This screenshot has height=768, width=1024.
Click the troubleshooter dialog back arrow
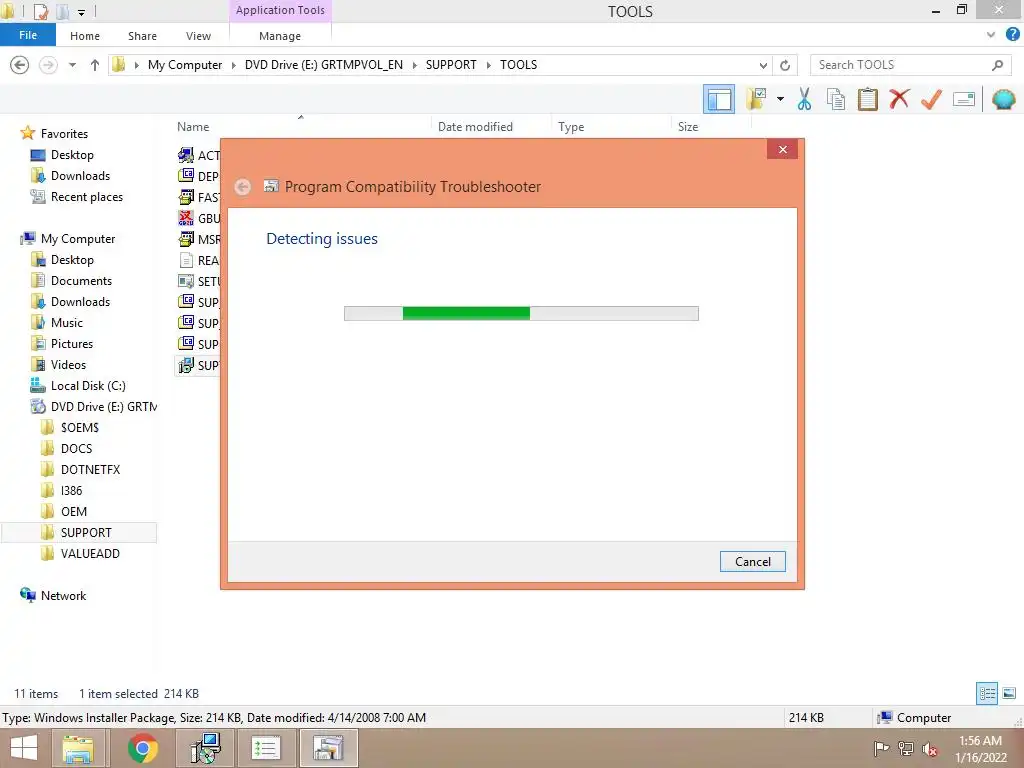(243, 187)
